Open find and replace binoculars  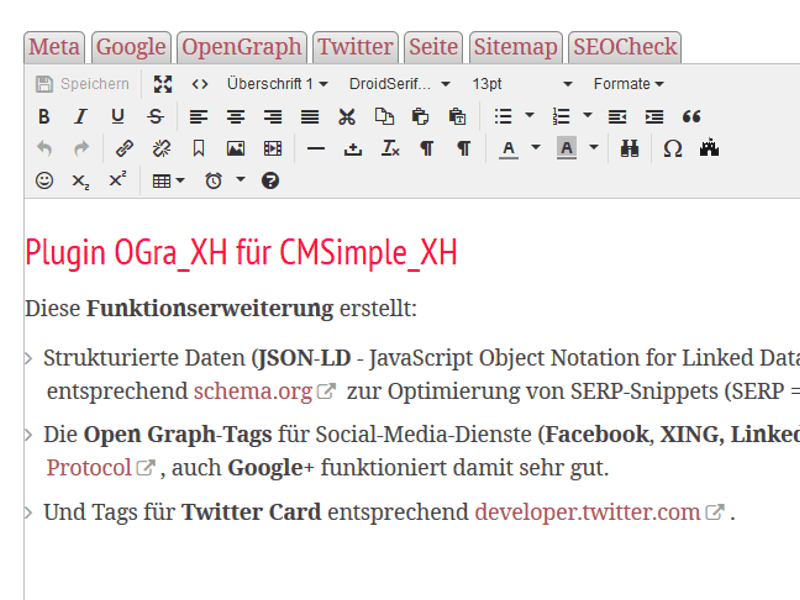[x=630, y=149]
